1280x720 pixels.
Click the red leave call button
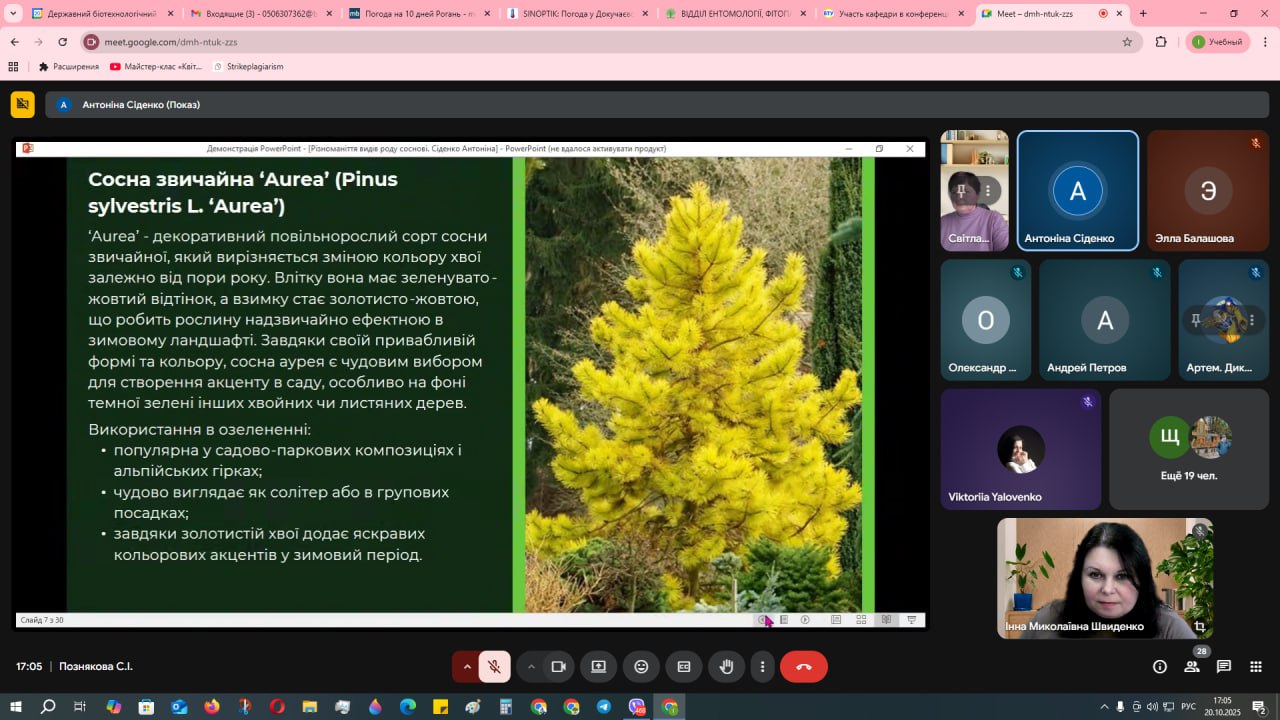click(x=803, y=667)
